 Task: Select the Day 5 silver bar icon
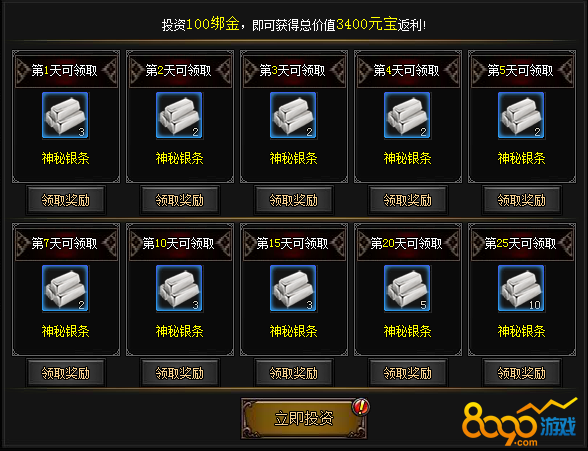tap(521, 115)
